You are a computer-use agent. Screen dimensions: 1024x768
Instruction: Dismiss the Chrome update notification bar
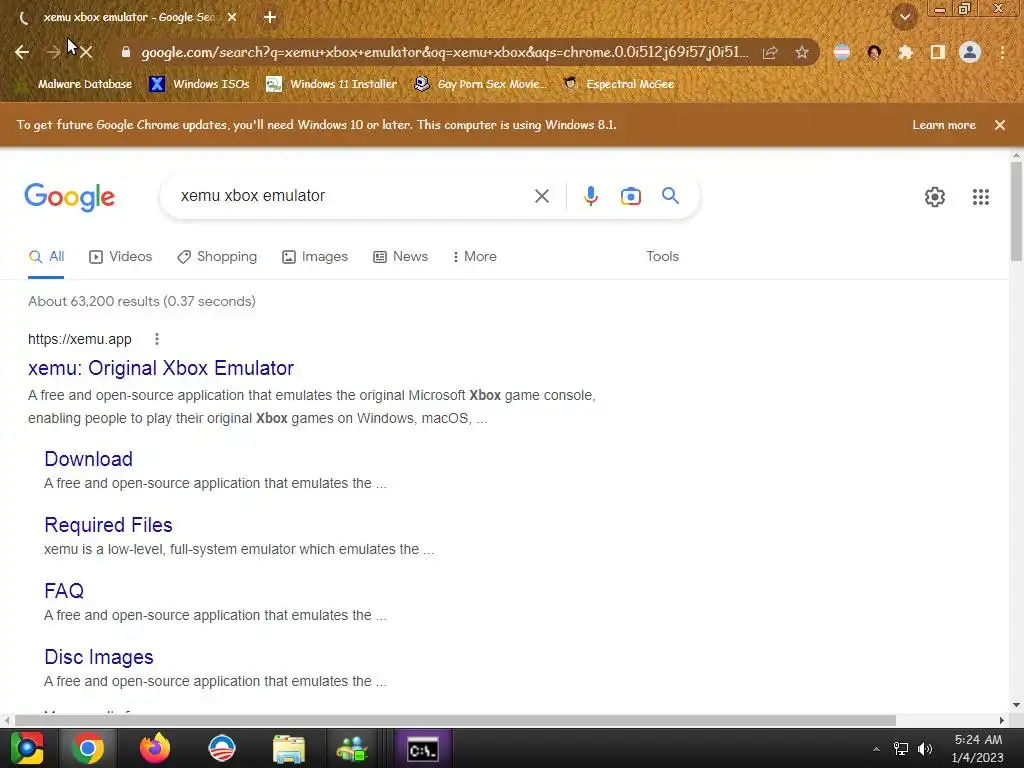point(1000,125)
